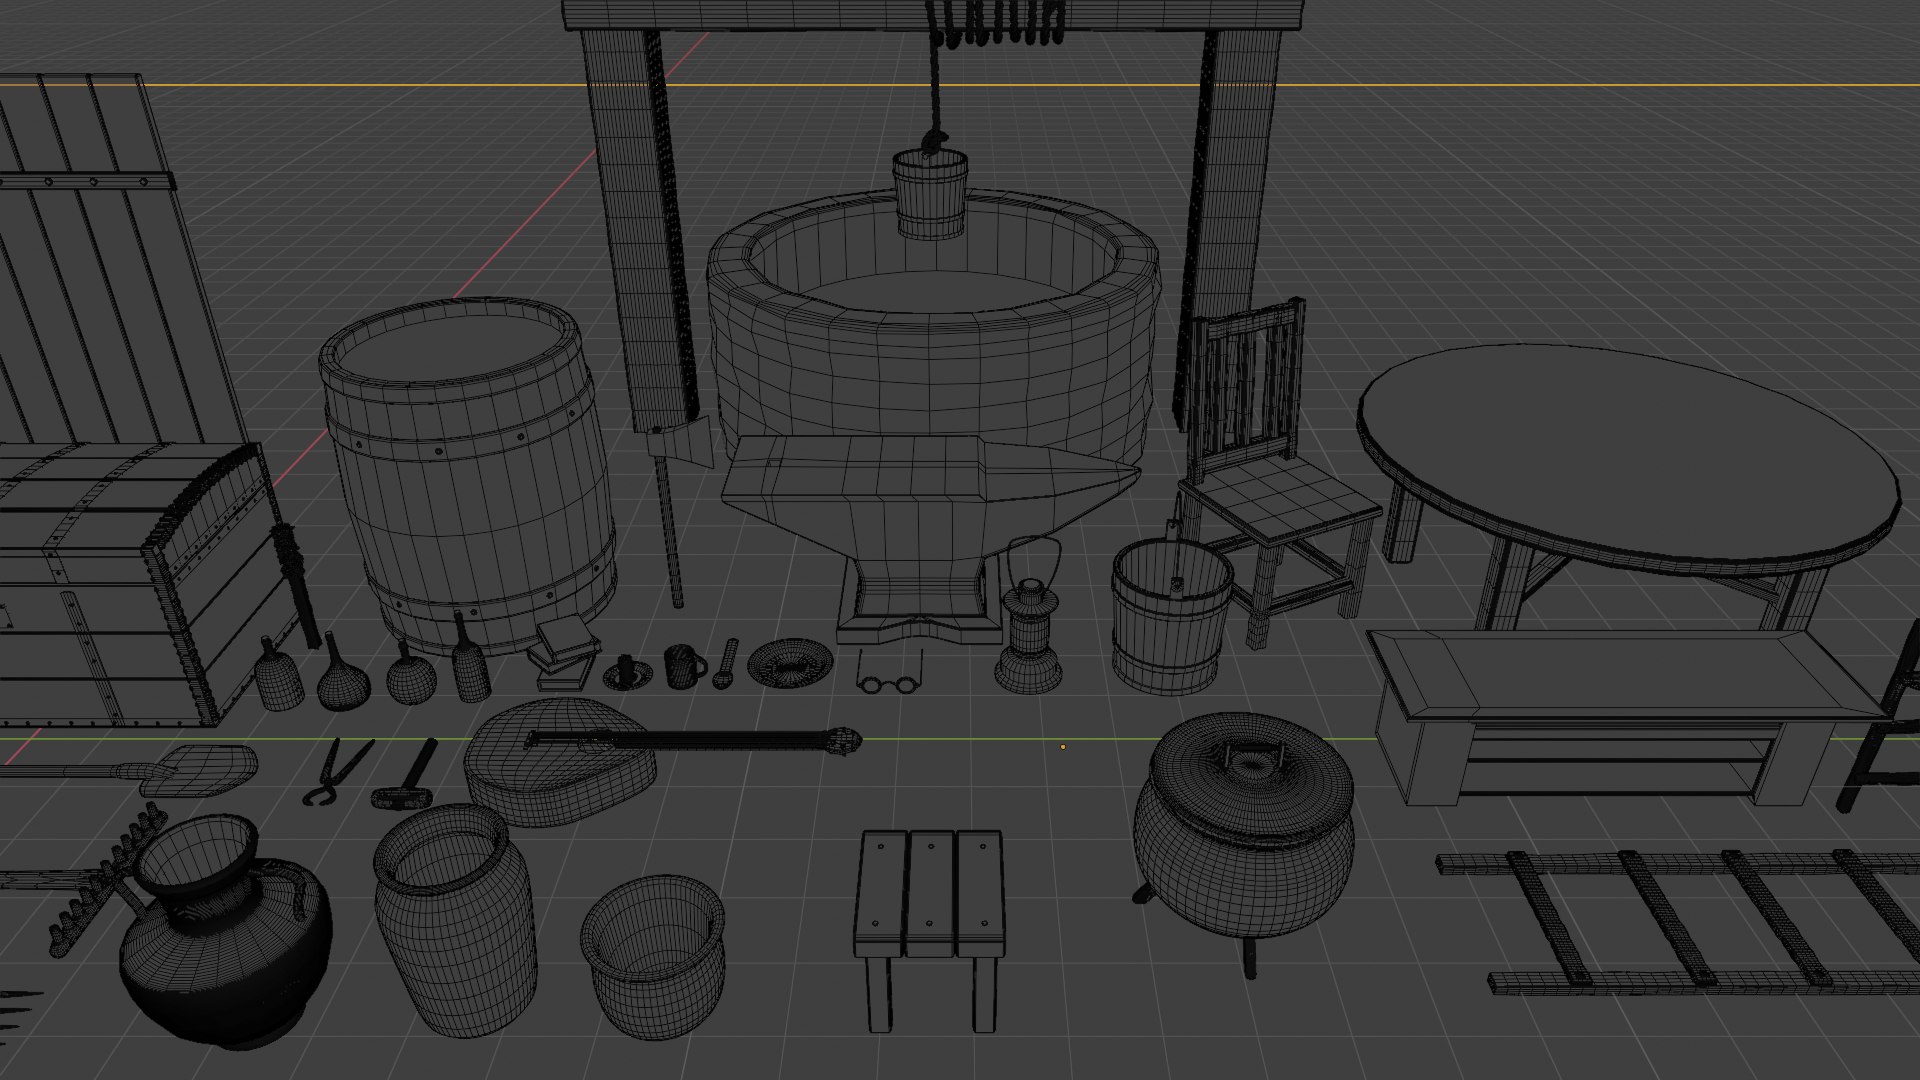Select the round plate mesh
The width and height of the screenshot is (1920, 1080).
click(x=790, y=663)
